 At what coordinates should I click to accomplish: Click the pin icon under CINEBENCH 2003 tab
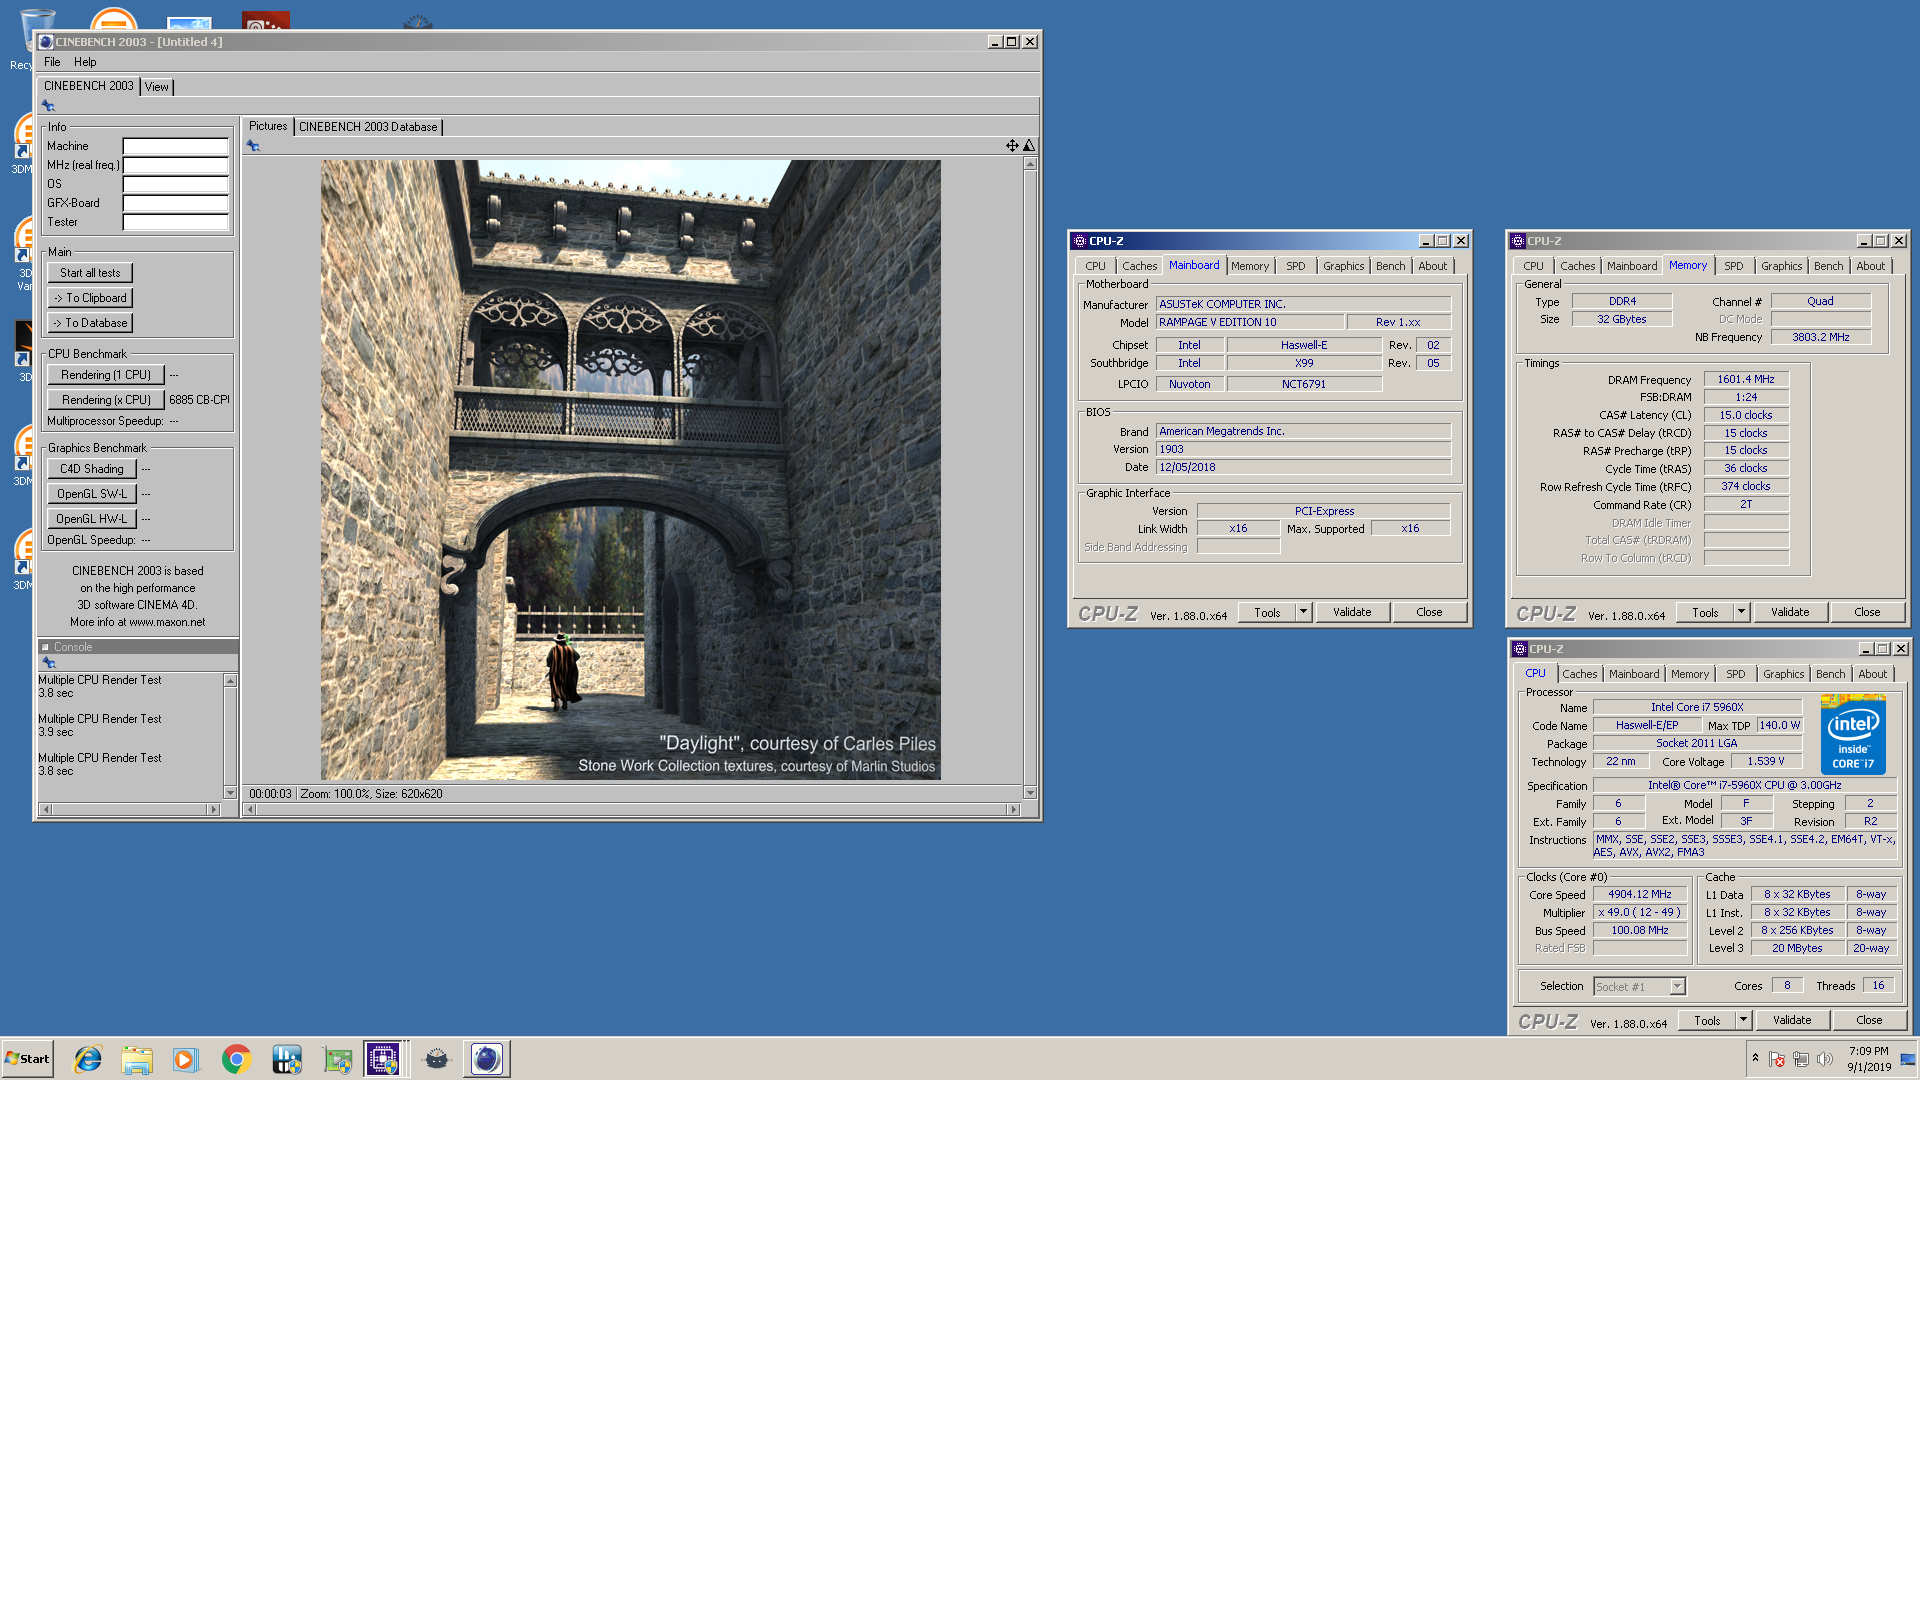(x=48, y=106)
